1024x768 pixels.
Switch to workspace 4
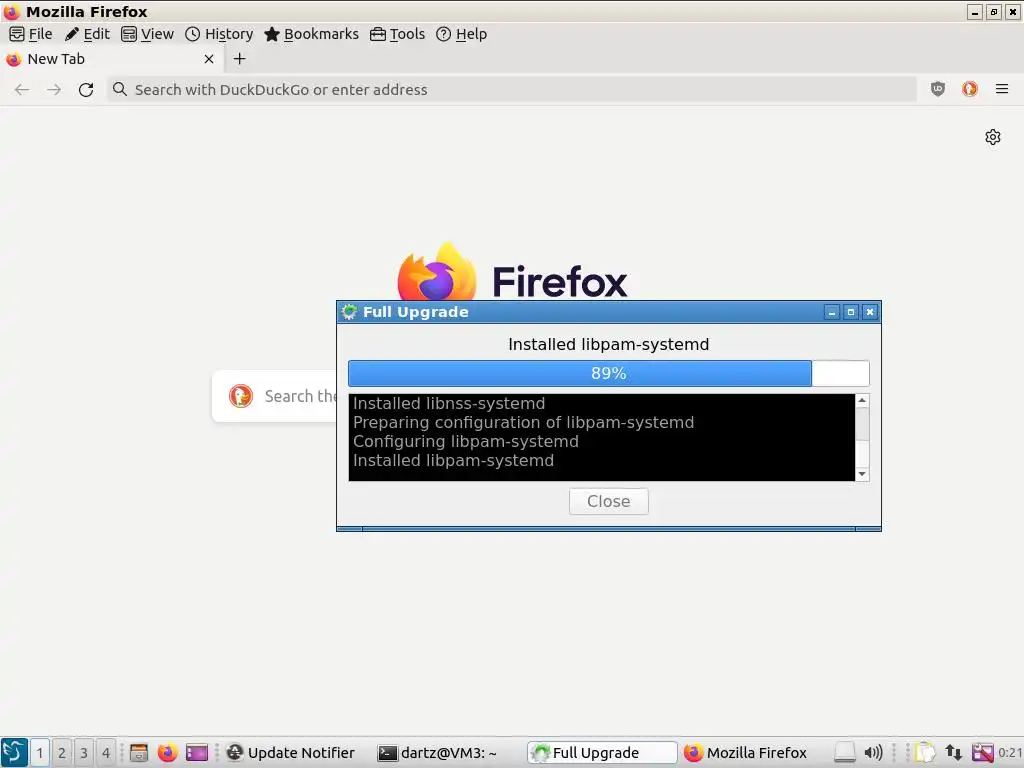click(106, 752)
